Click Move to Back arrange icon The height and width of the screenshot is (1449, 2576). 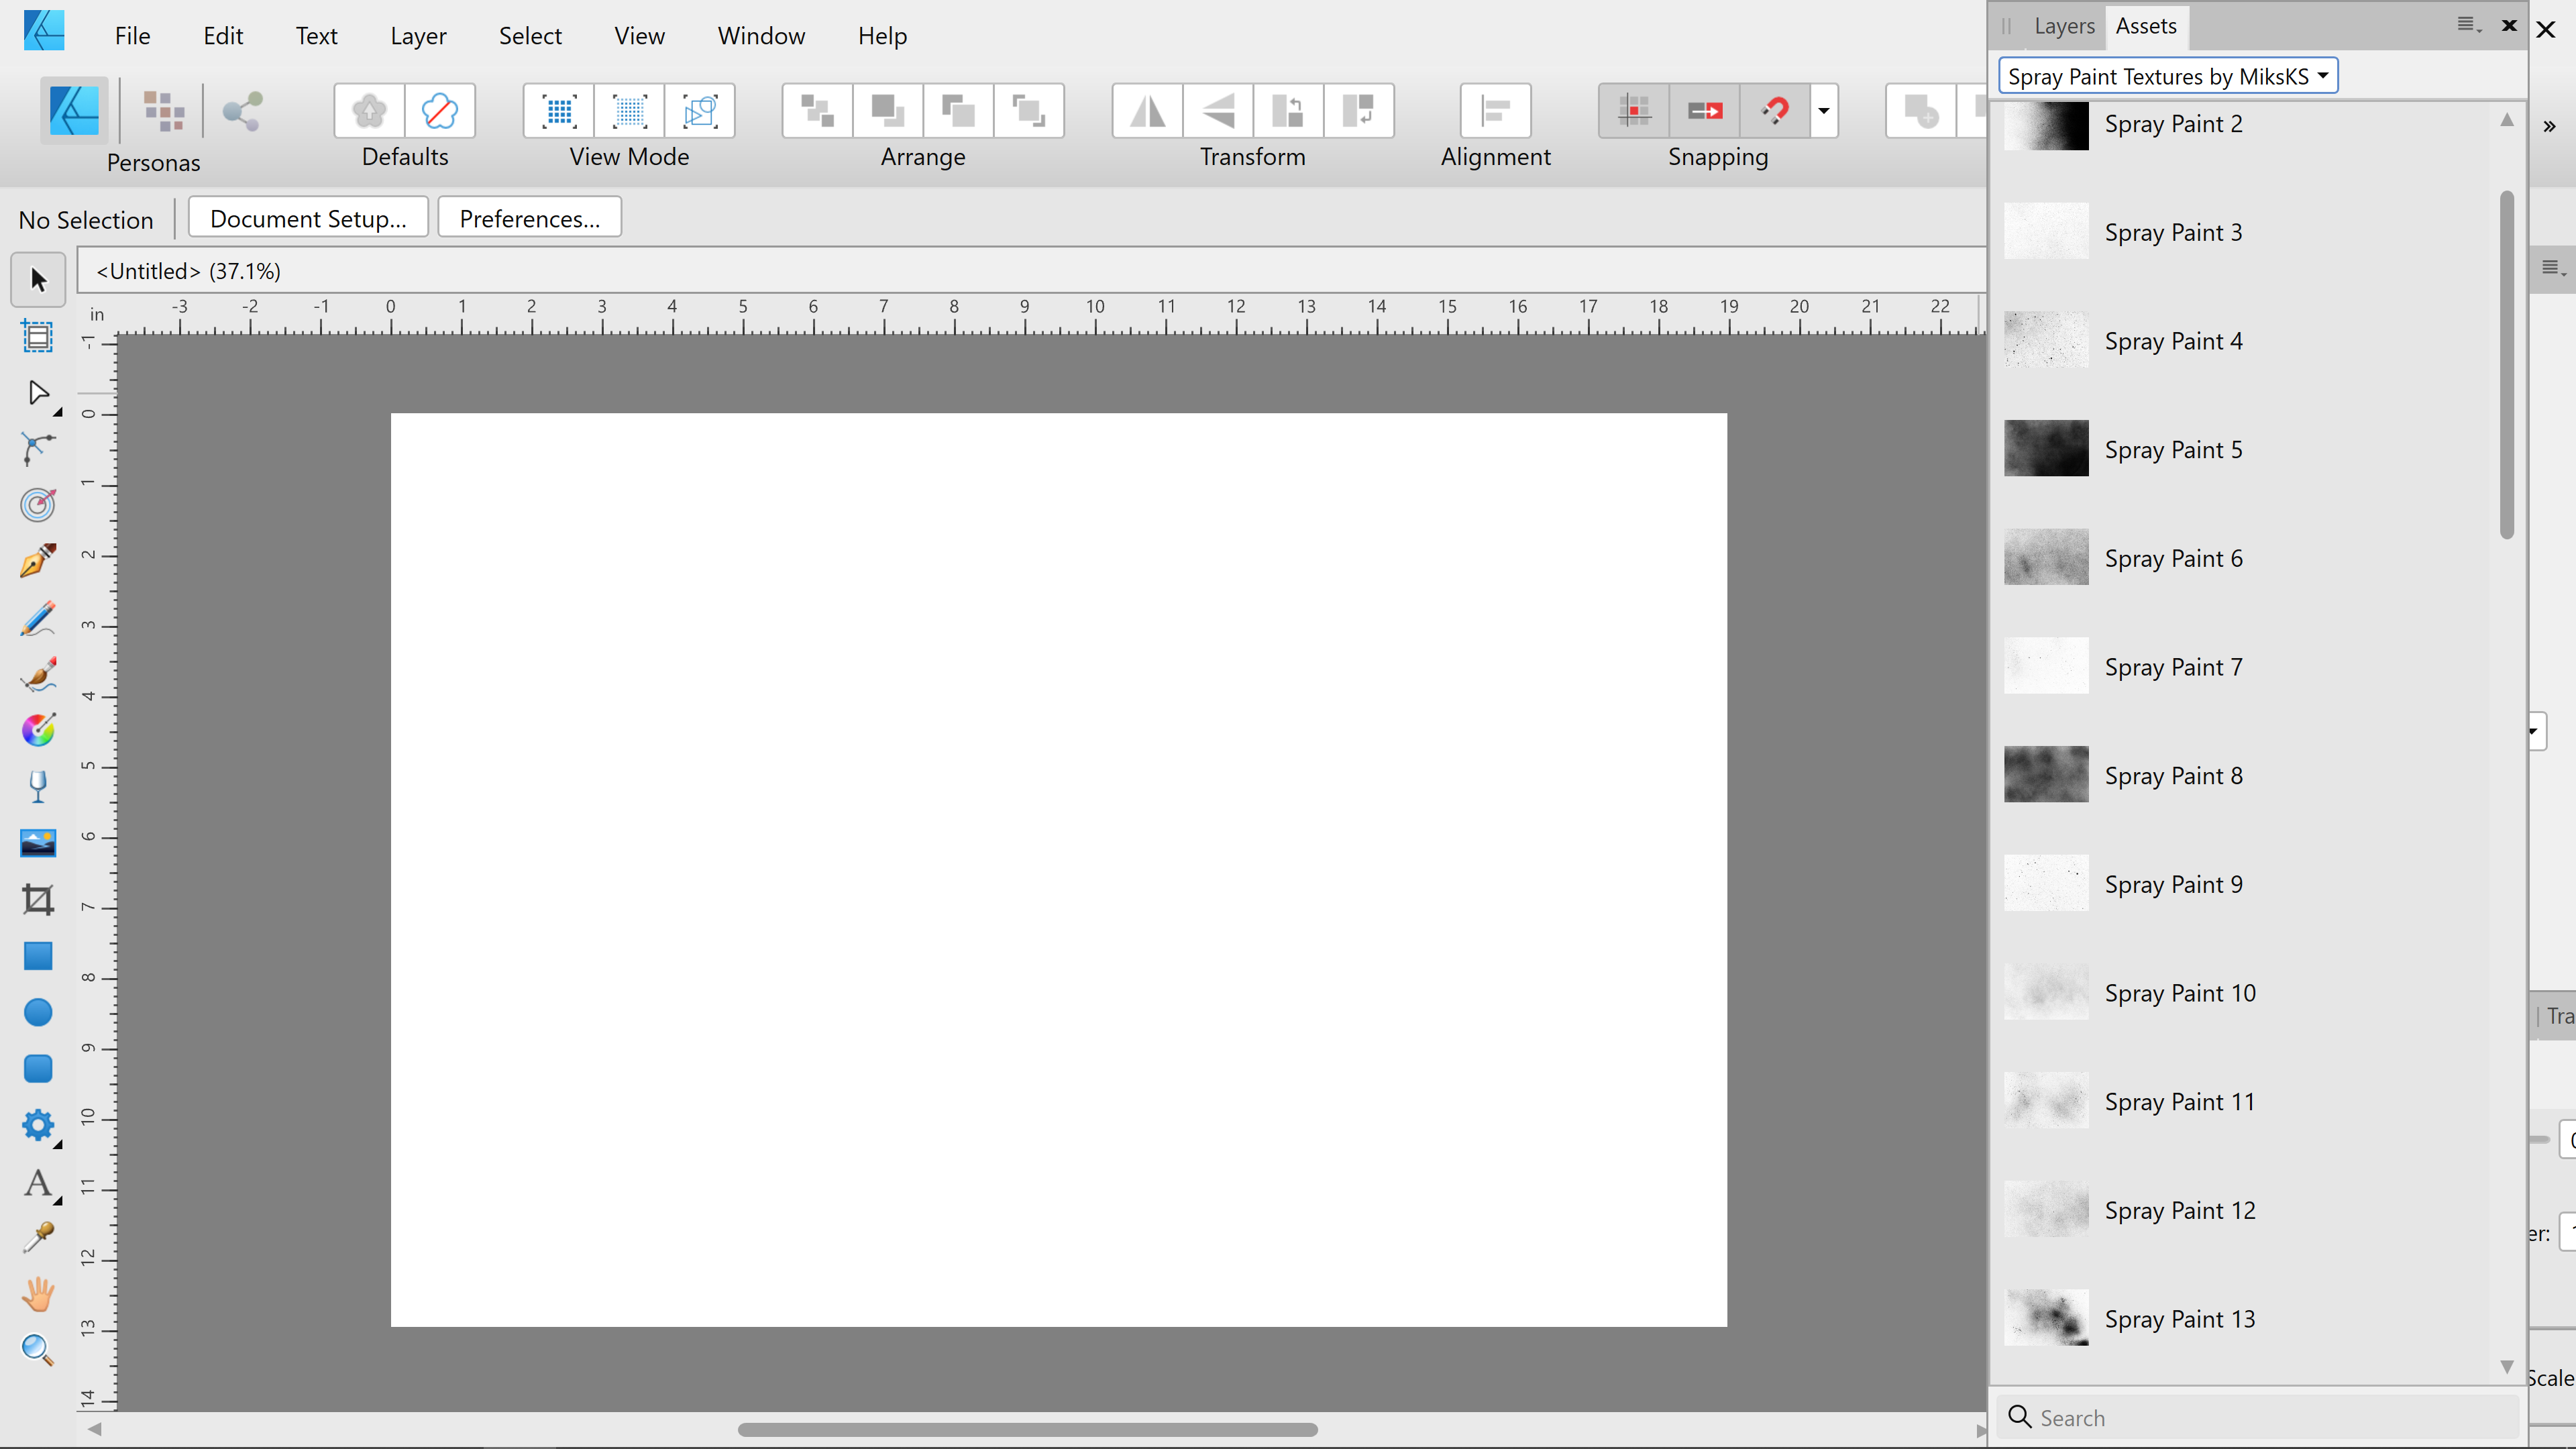(x=817, y=110)
